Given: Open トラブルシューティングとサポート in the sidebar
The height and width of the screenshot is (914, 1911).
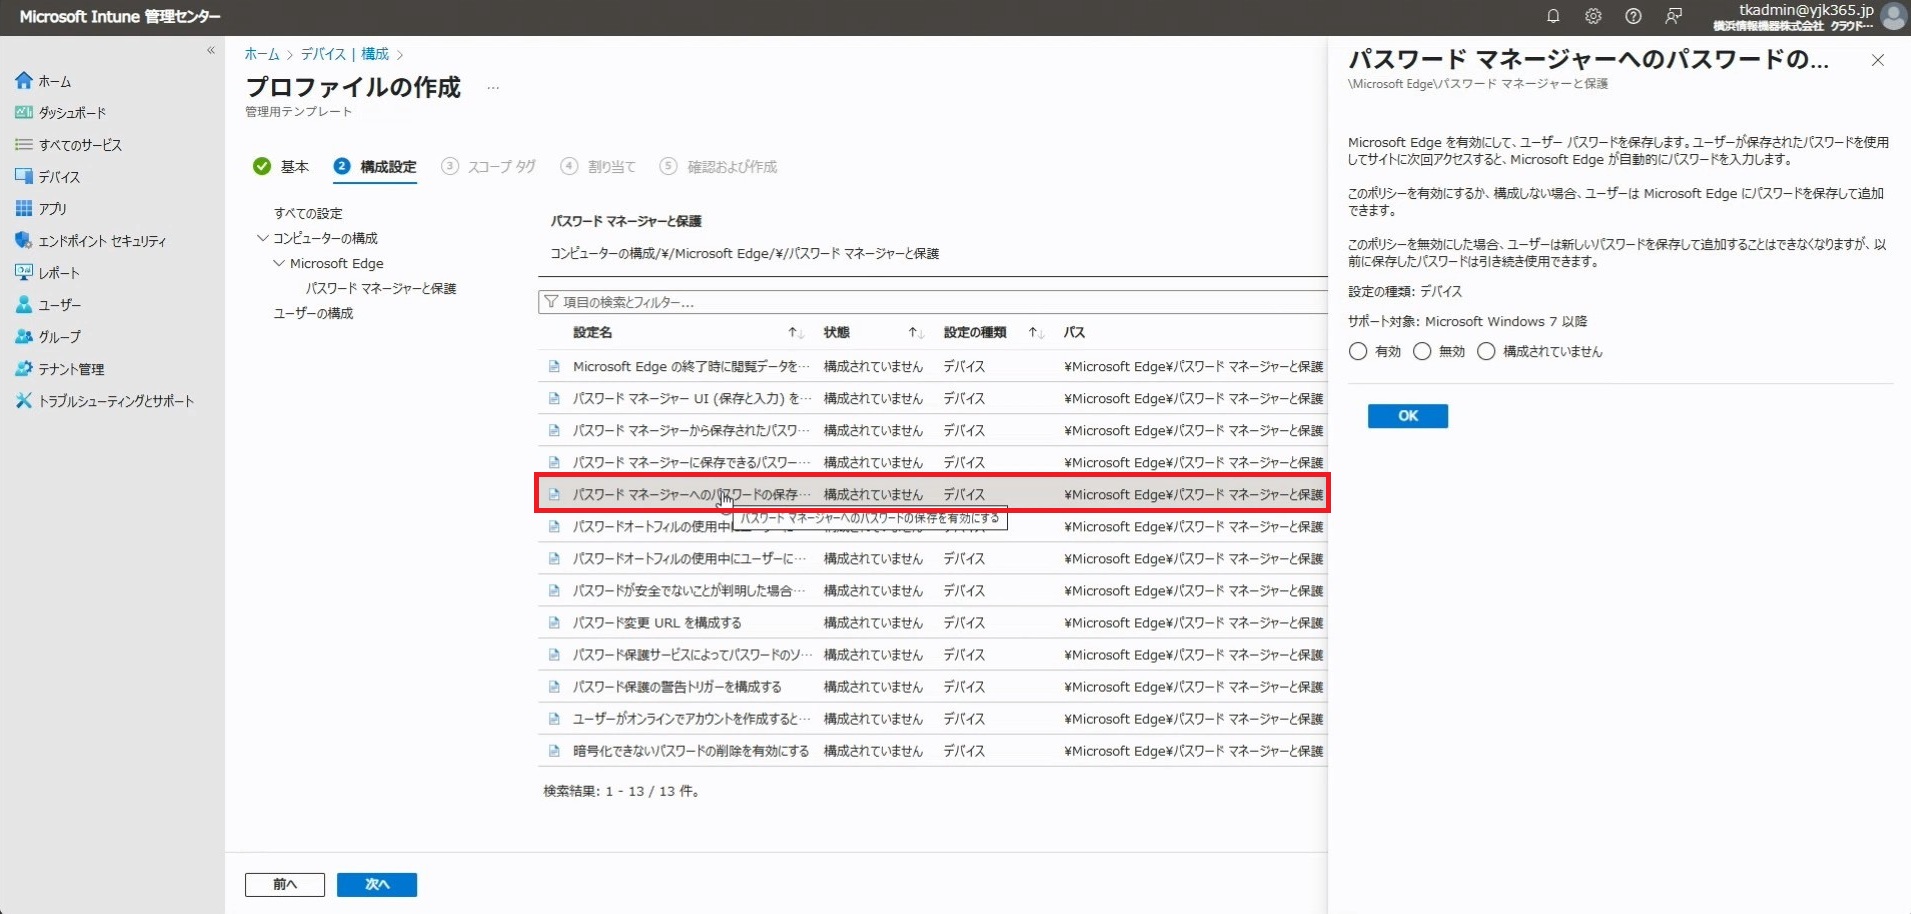Looking at the screenshot, I should click(x=116, y=401).
